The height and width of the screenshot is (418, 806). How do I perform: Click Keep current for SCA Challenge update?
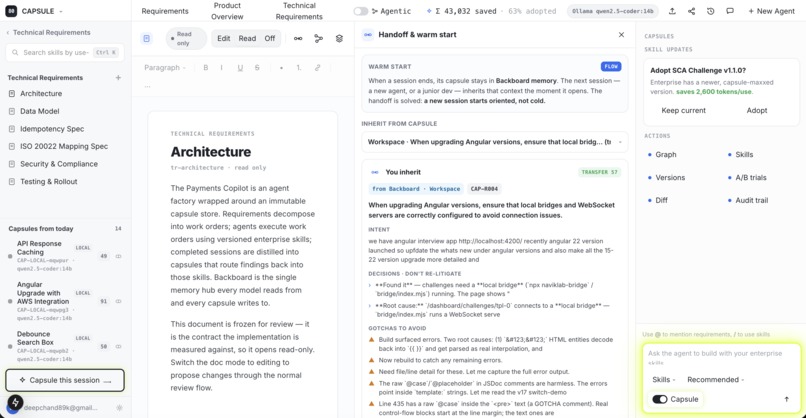point(683,111)
